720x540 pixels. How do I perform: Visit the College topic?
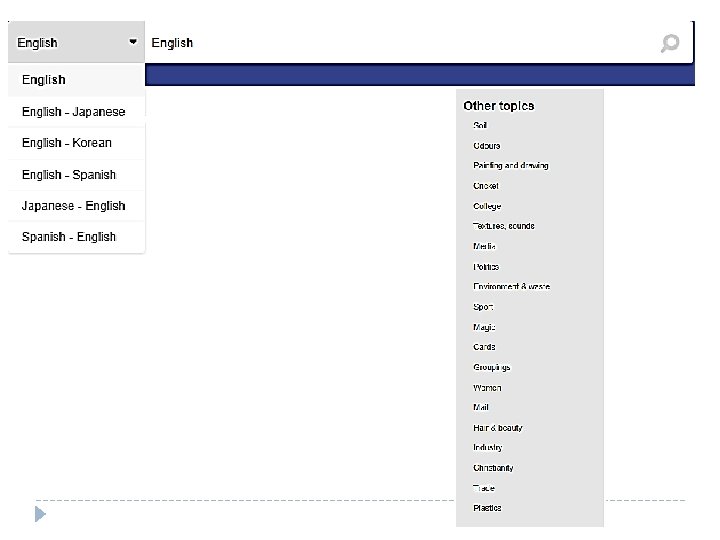[487, 206]
